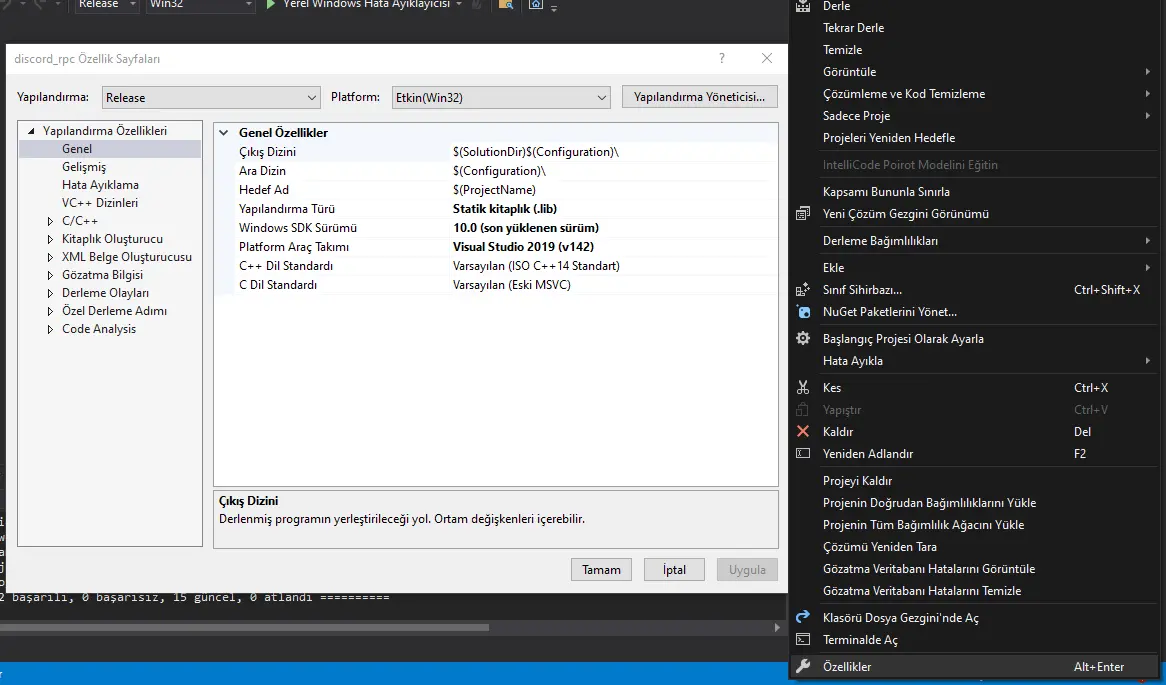Click the red X icon beside Kaldır

coord(803,432)
